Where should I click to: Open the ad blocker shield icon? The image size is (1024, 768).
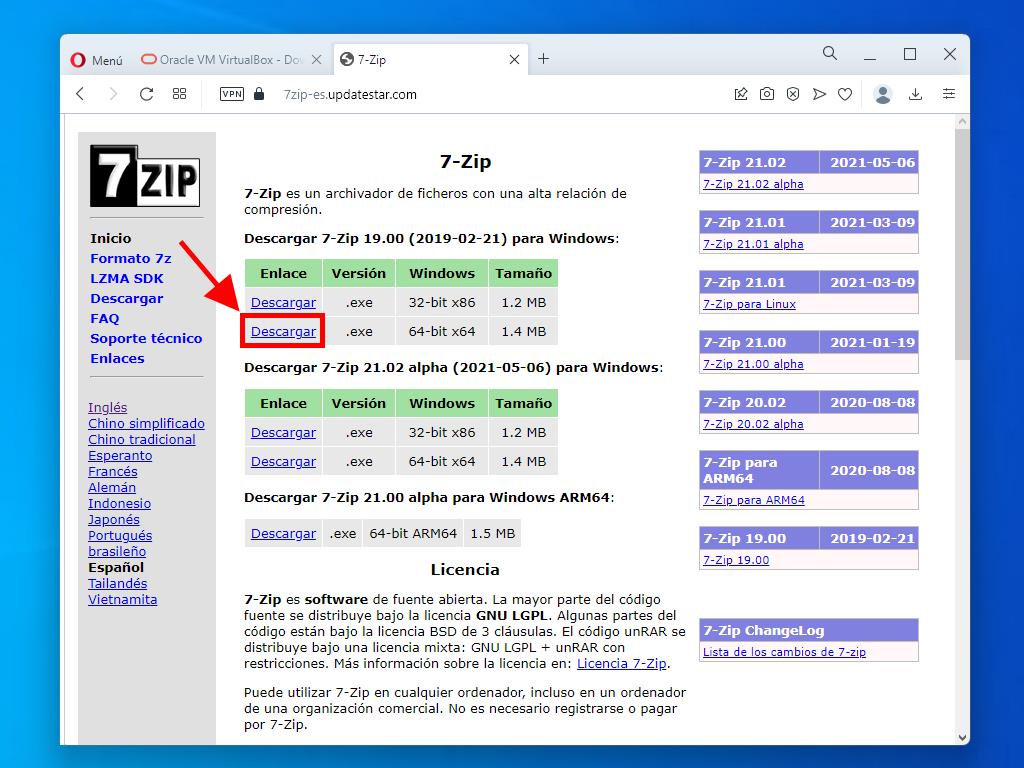point(793,95)
